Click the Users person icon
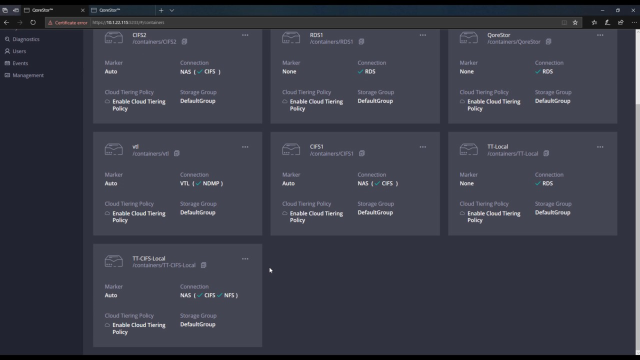 [7, 51]
